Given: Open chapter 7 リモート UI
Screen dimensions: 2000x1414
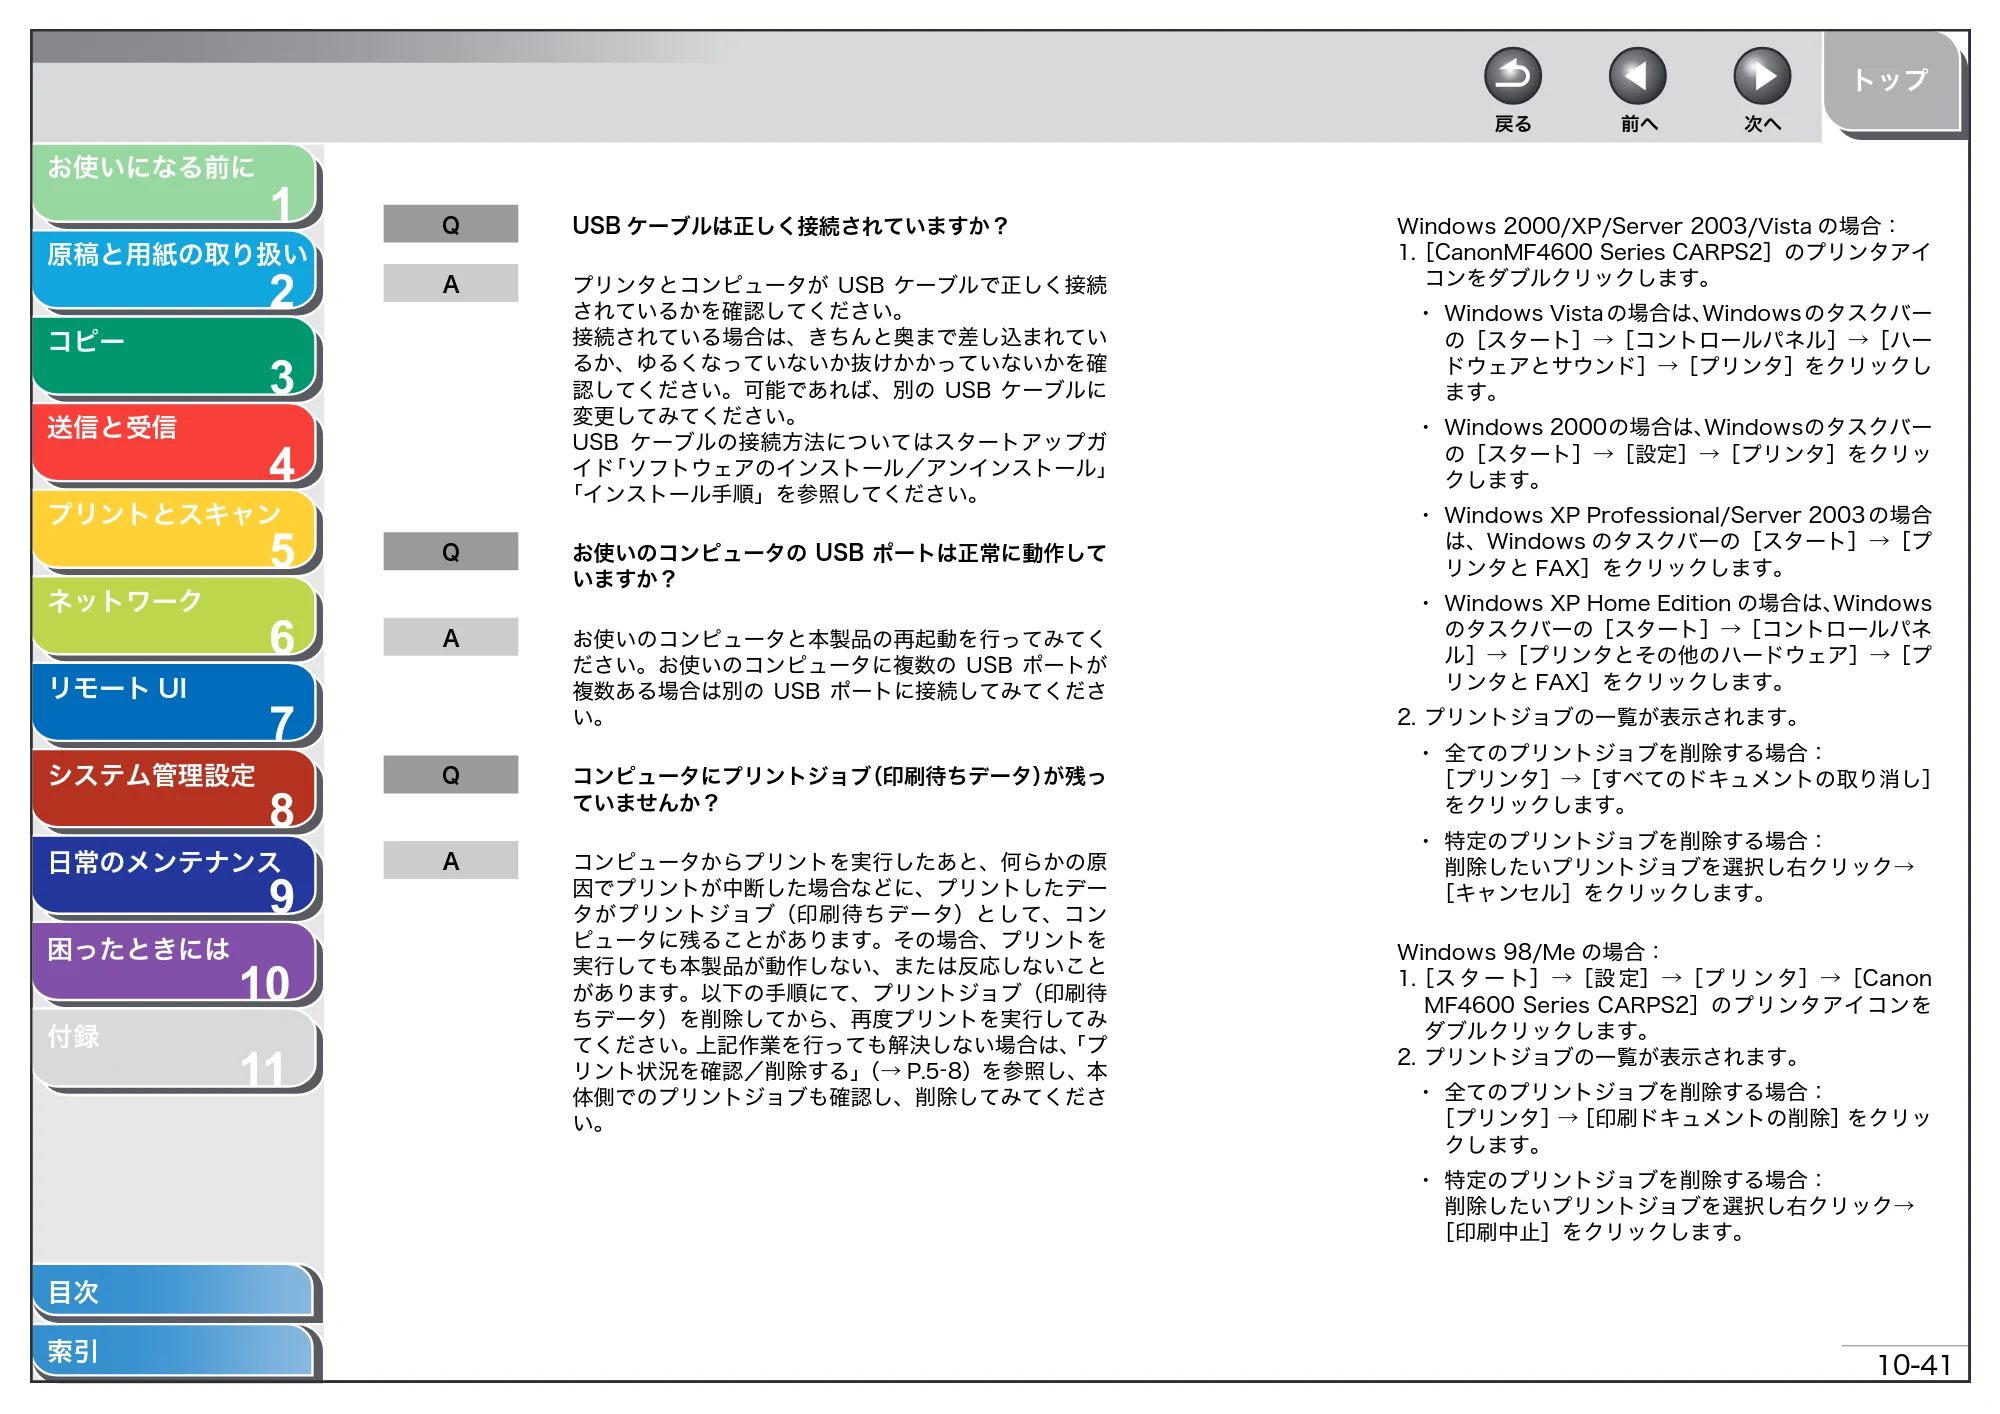Looking at the screenshot, I should (176, 705).
